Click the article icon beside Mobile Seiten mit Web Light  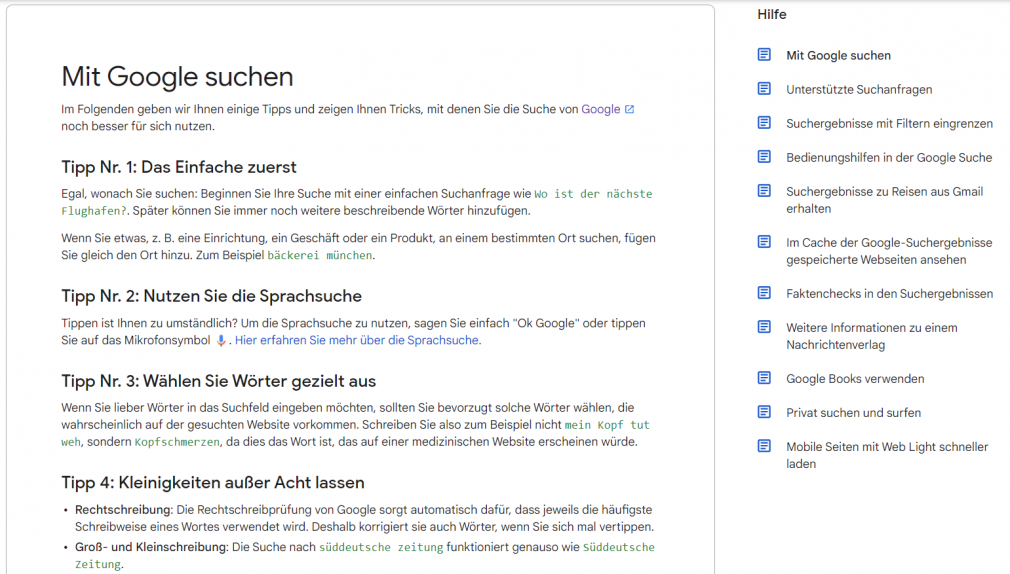[764, 446]
